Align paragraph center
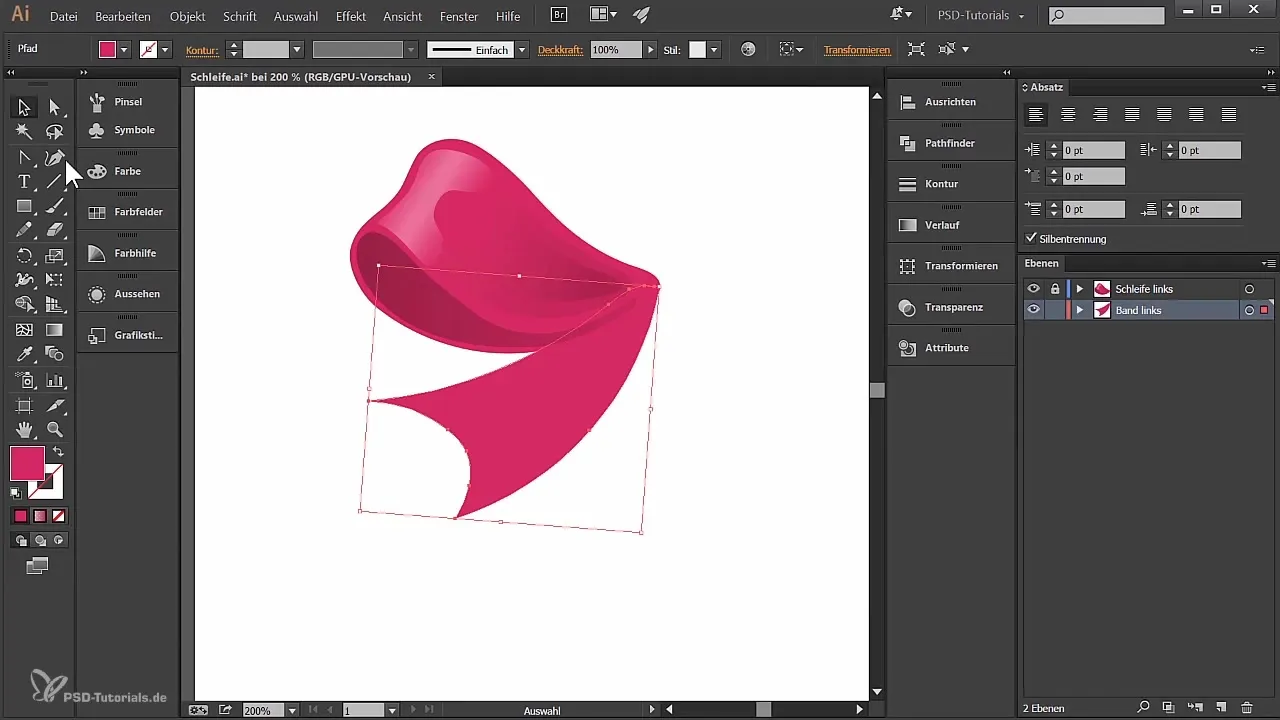Screen dimensions: 1280x720 pos(1068,115)
